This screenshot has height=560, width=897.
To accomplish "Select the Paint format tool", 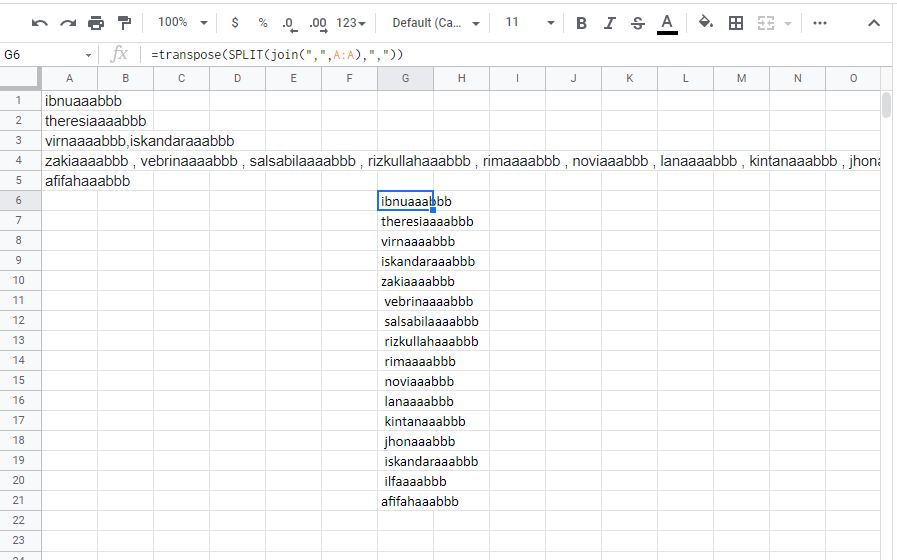I will point(124,23).
